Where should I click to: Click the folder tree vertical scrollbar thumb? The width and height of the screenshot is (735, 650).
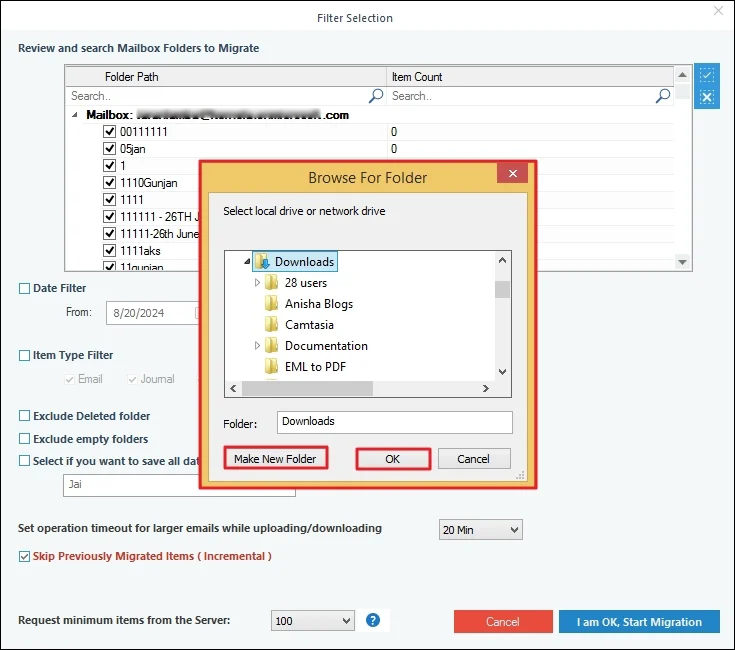pos(502,289)
